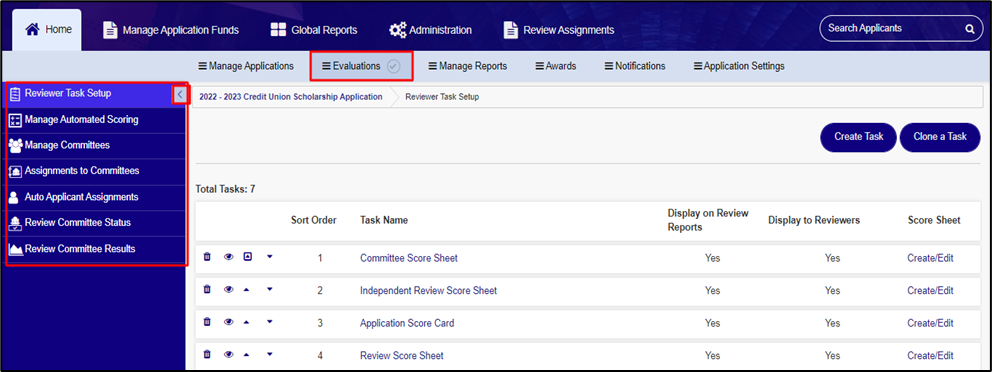This screenshot has width=992, height=372.
Task: Move Committee Score Sheet down
Action: pyautogui.click(x=270, y=257)
